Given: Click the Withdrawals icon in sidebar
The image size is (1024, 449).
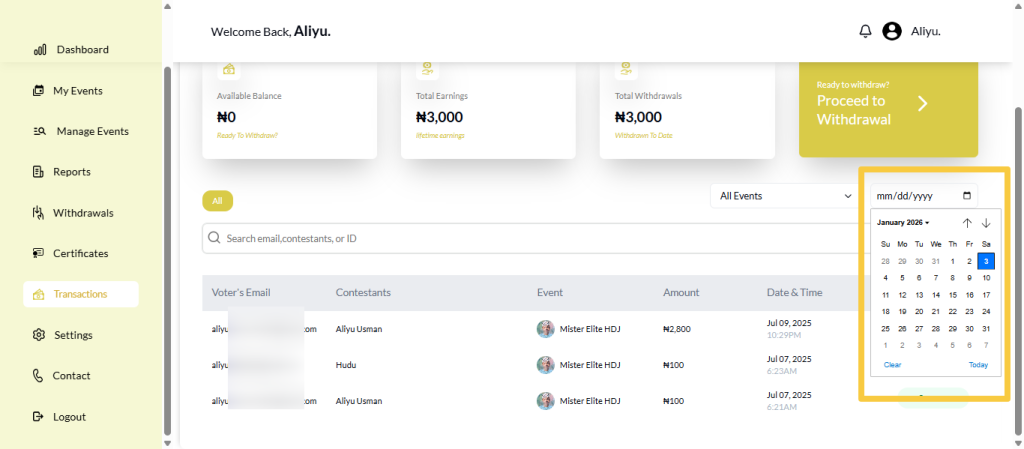Looking at the screenshot, I should [38, 213].
